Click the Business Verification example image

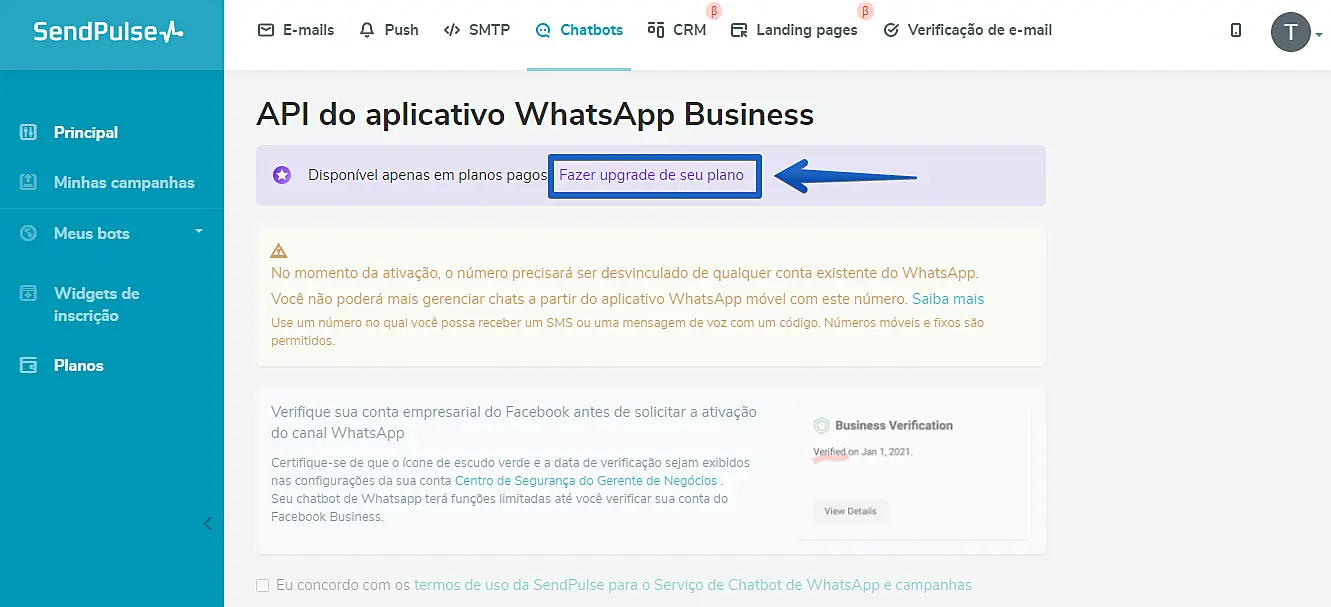click(x=914, y=470)
